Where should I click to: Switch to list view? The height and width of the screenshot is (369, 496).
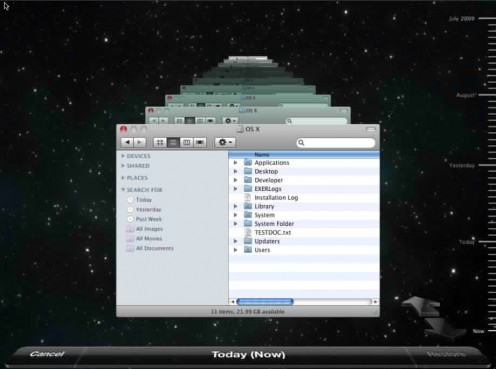(x=173, y=142)
